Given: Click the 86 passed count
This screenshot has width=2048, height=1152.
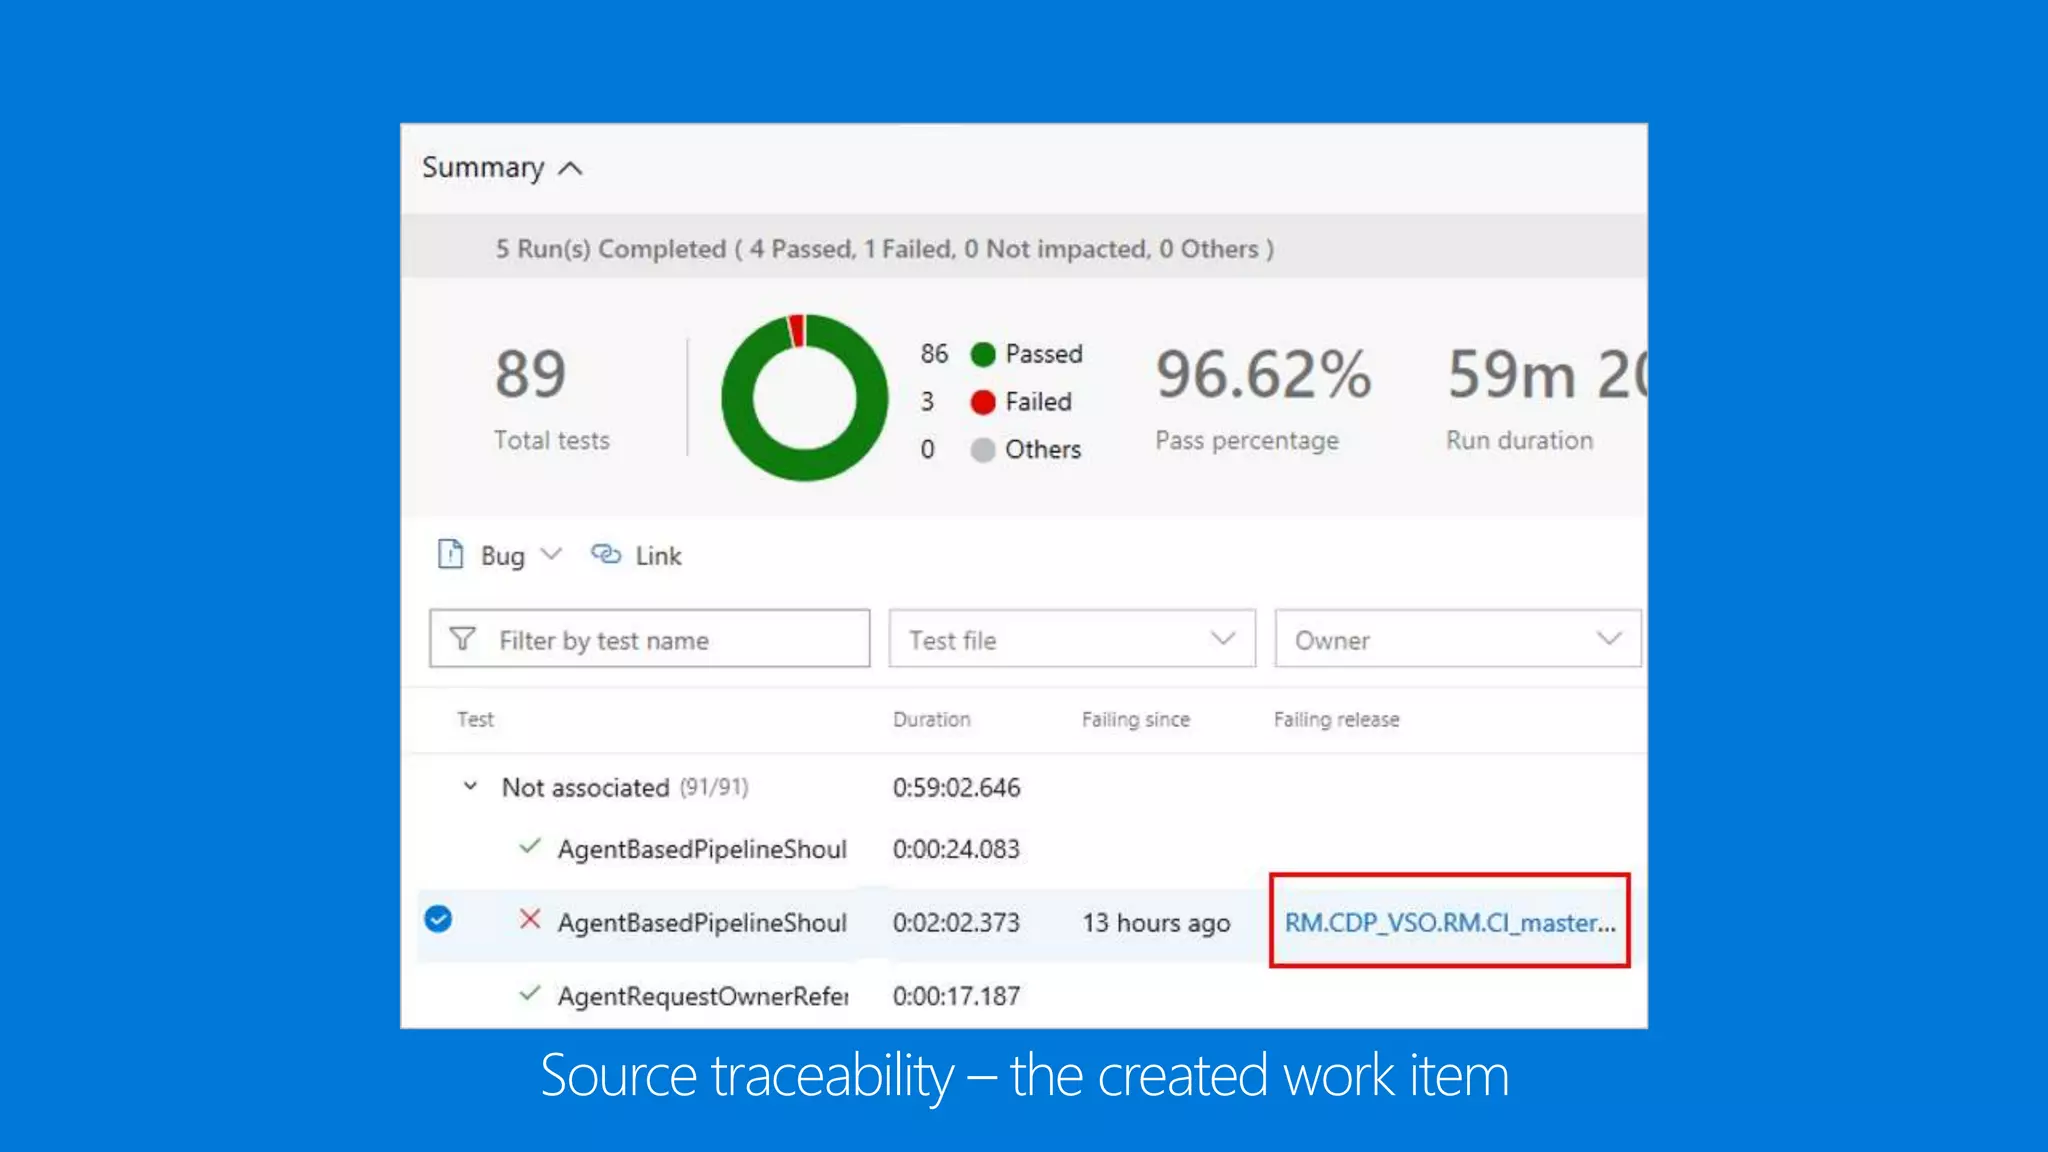Looking at the screenshot, I should pyautogui.click(x=934, y=354).
